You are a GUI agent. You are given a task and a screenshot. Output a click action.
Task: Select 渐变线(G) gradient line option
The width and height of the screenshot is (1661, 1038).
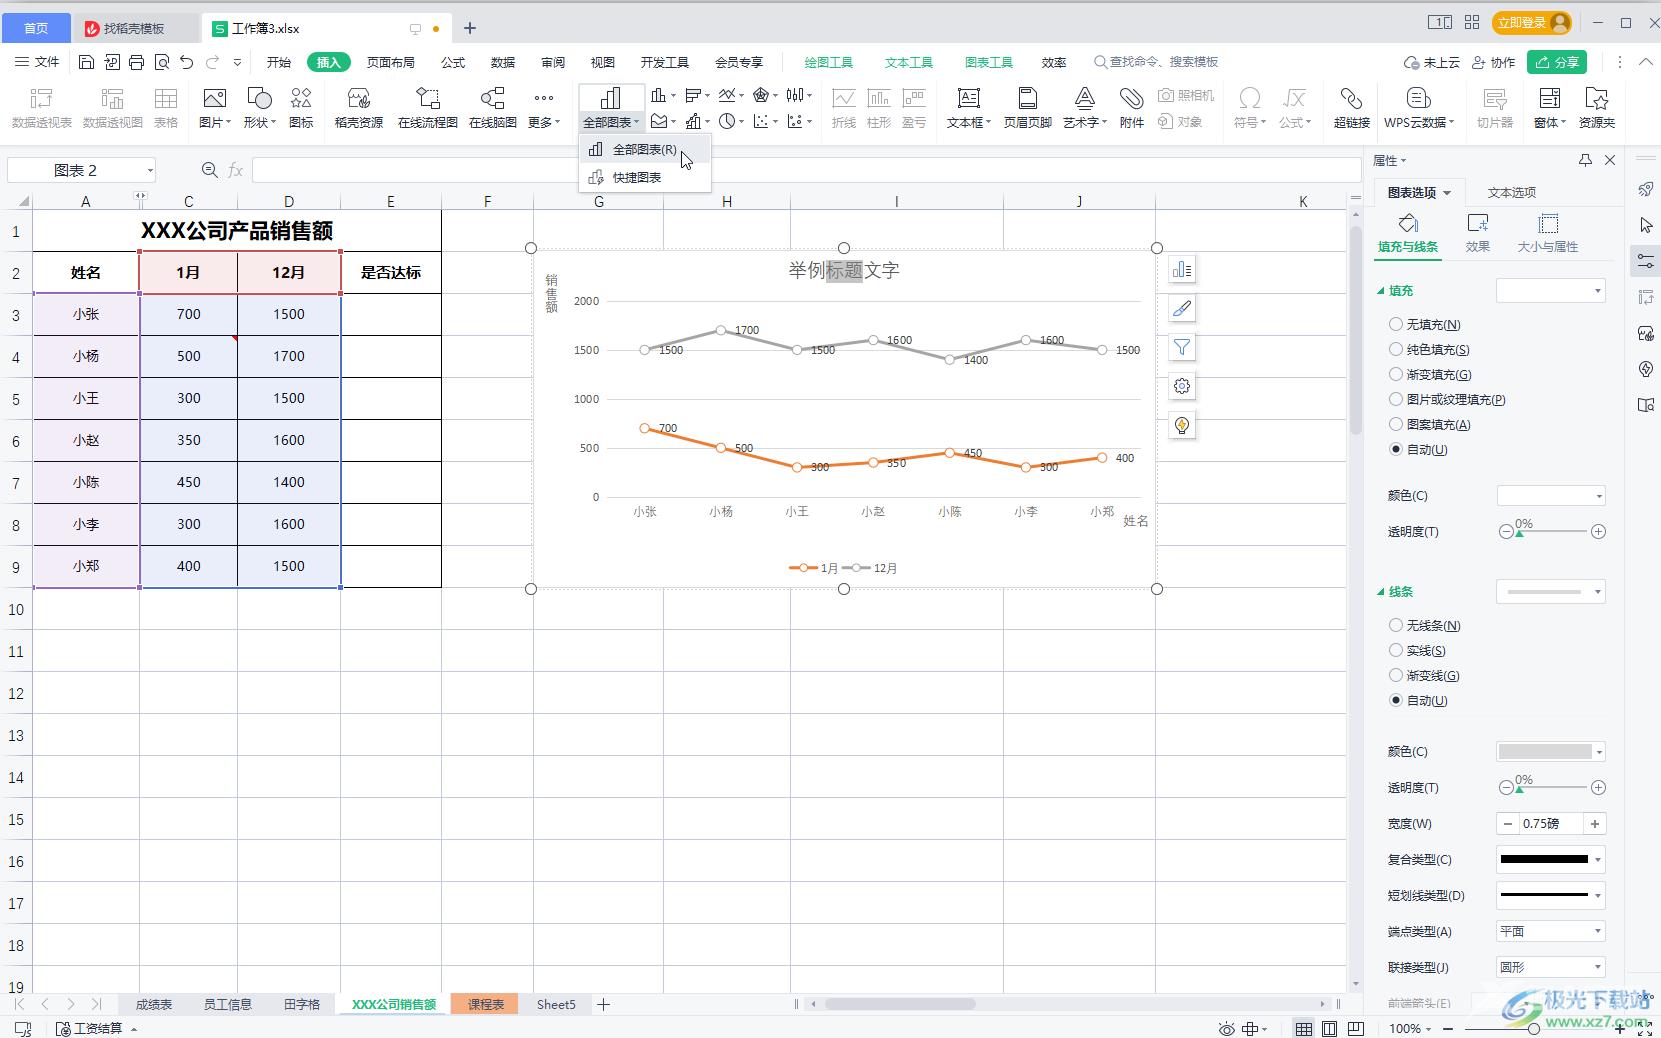point(1425,676)
